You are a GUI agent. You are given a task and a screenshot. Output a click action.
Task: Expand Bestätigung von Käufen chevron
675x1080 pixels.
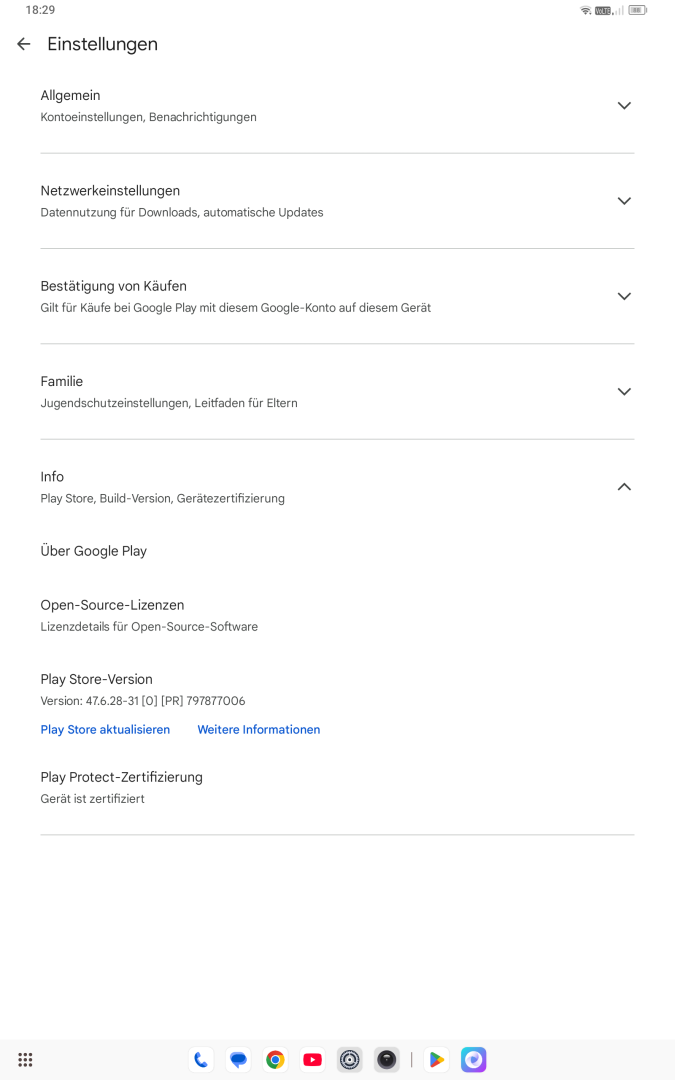click(x=624, y=296)
